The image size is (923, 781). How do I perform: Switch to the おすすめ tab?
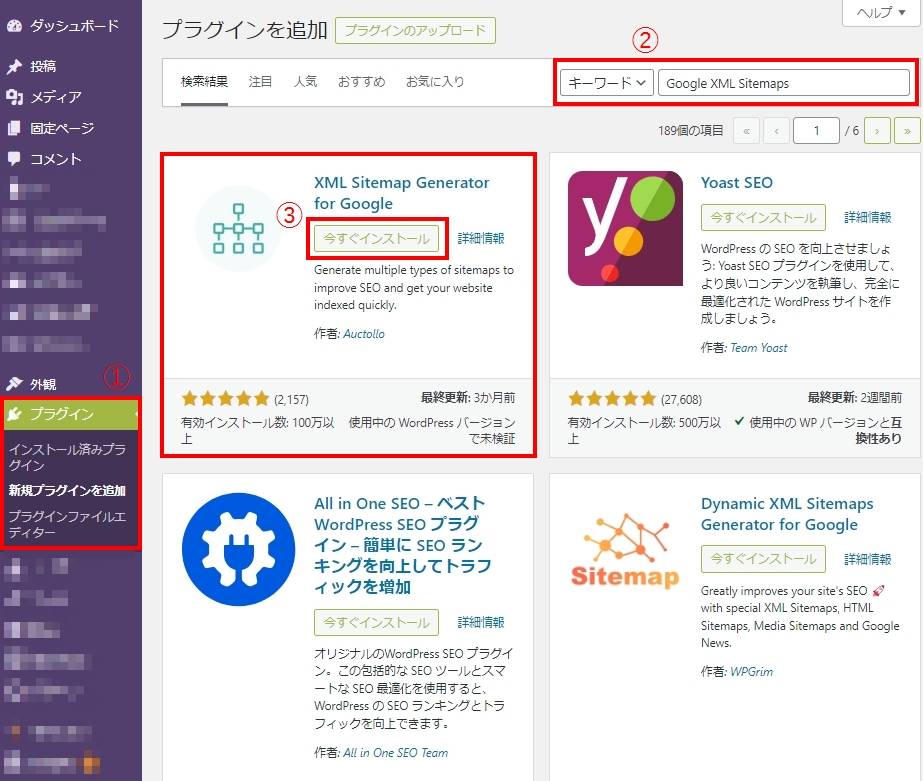point(361,82)
